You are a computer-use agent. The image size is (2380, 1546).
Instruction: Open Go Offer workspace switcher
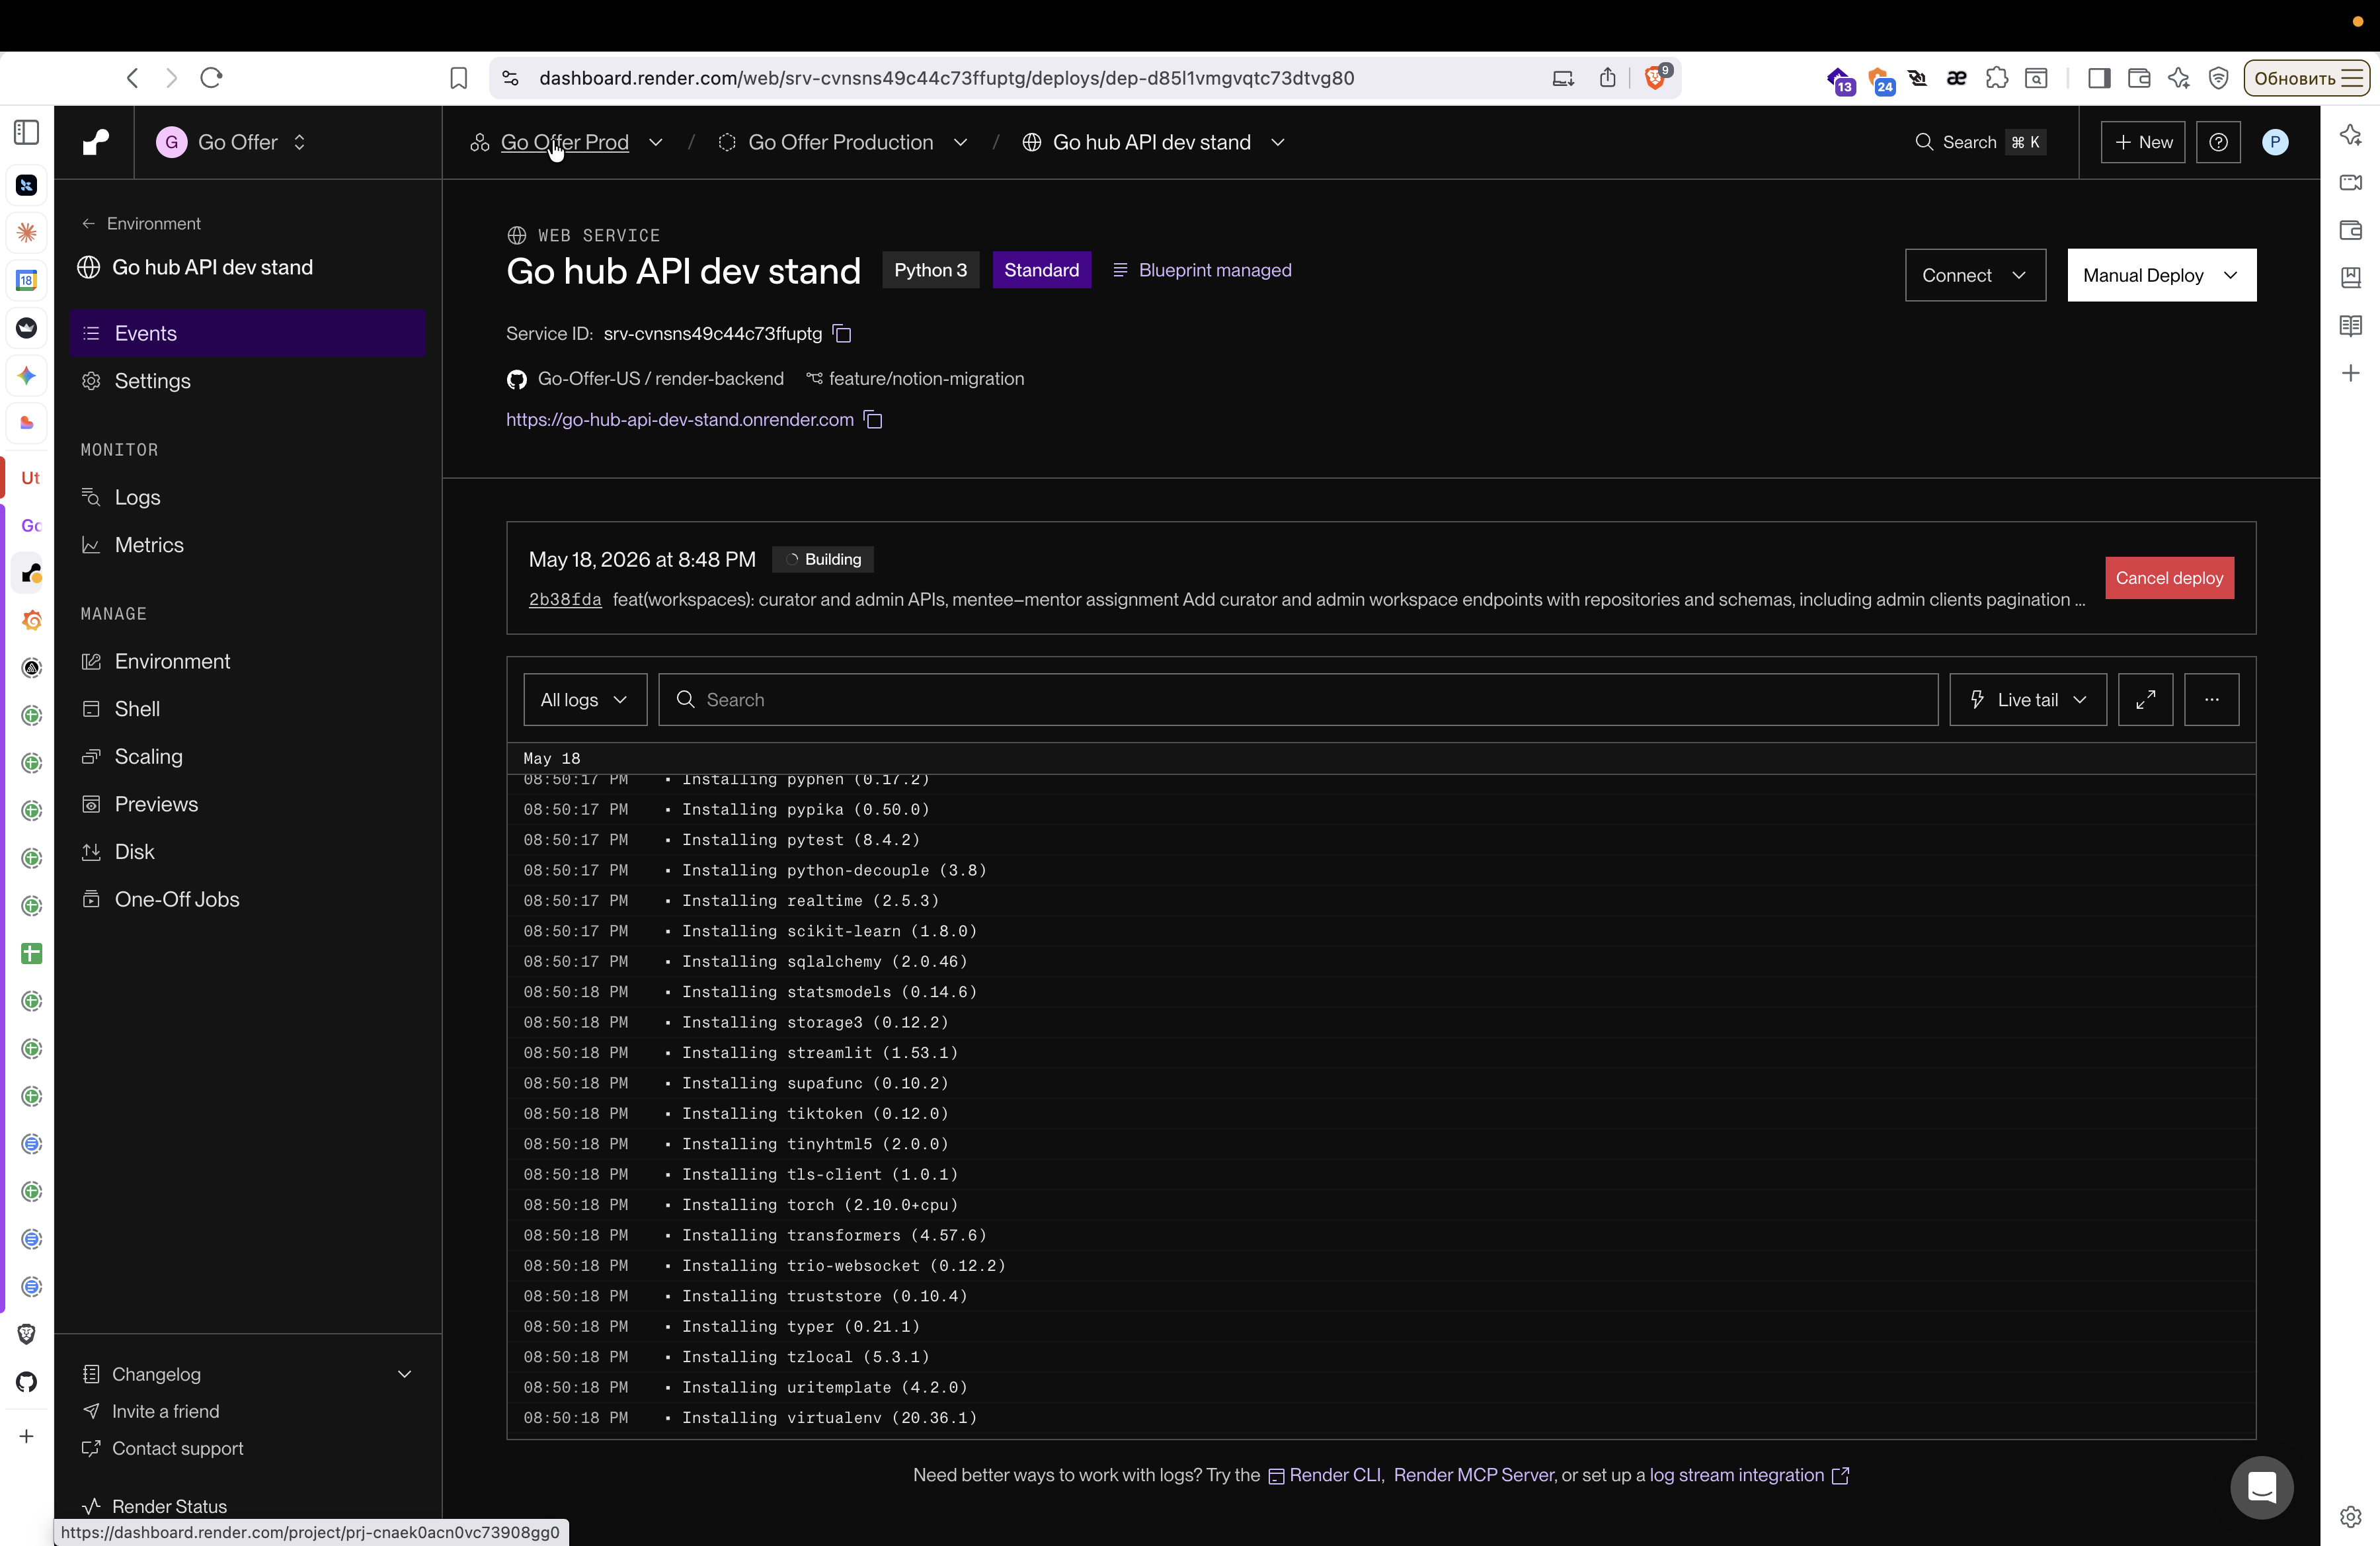(x=232, y=143)
